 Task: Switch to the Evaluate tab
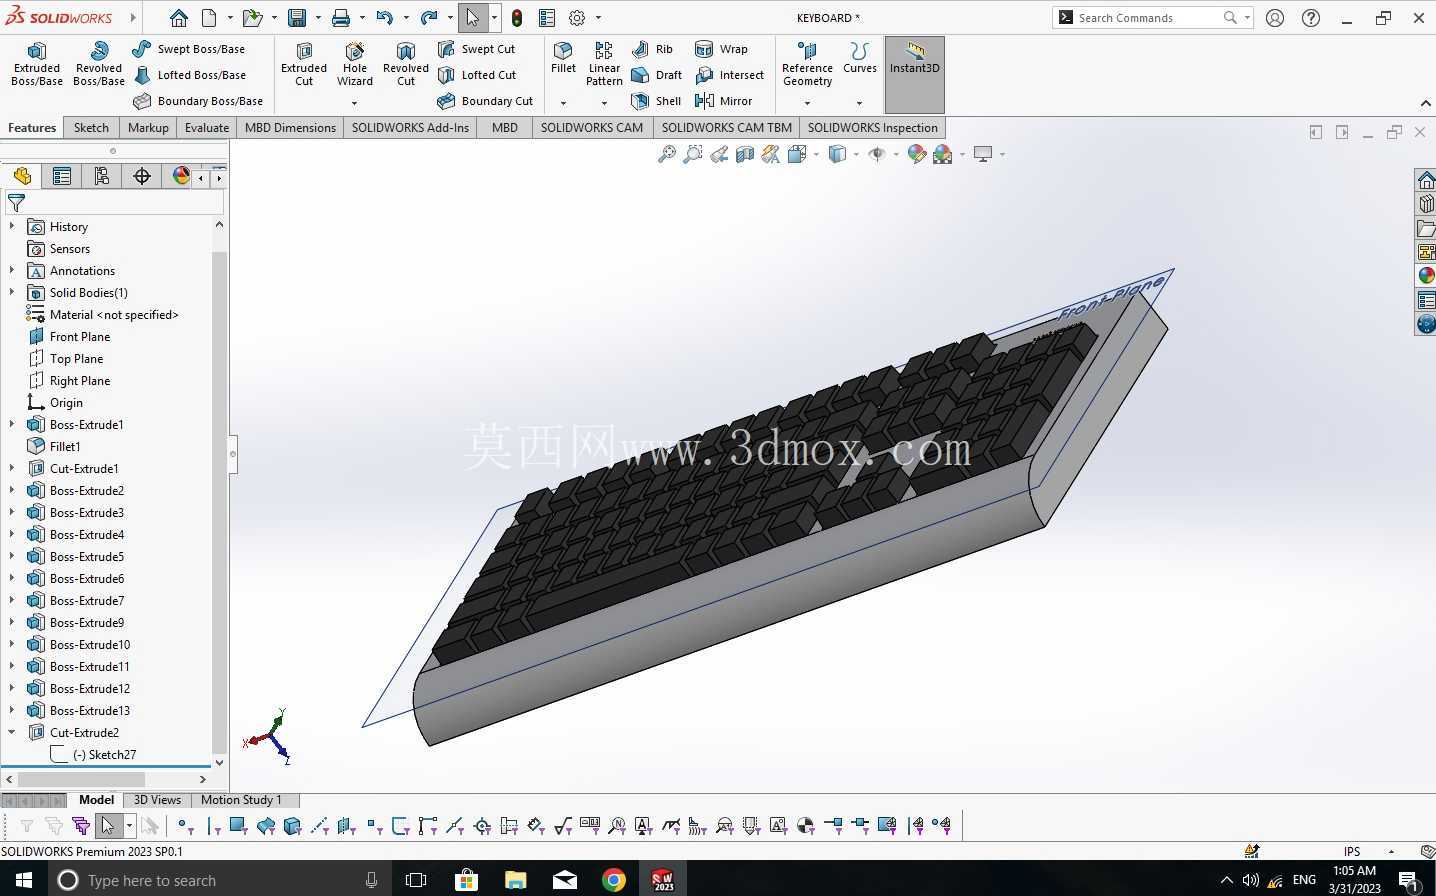[207, 128]
